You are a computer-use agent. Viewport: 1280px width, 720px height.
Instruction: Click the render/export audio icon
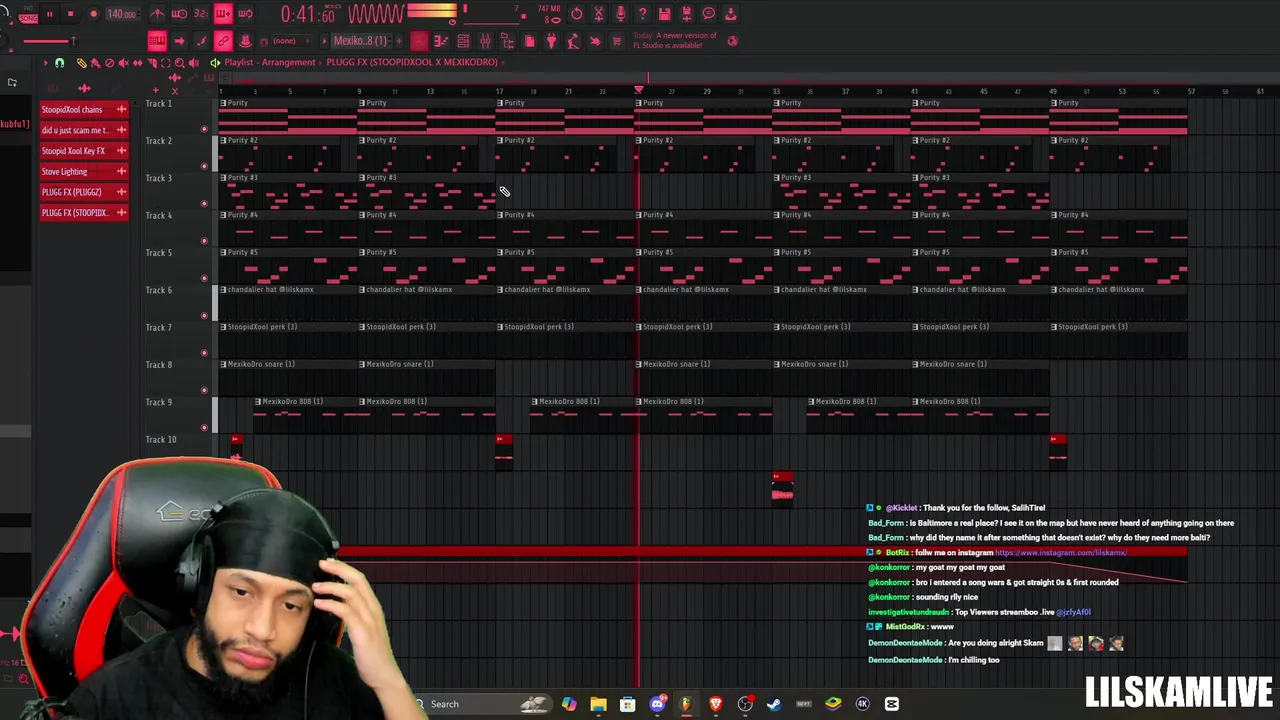686,14
